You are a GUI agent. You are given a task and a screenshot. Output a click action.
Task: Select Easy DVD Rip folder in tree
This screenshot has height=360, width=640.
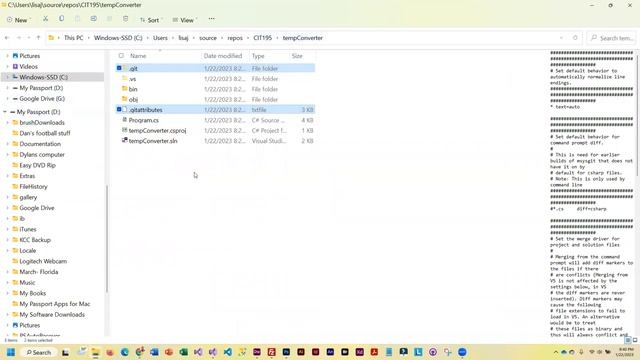pyautogui.click(x=38, y=165)
